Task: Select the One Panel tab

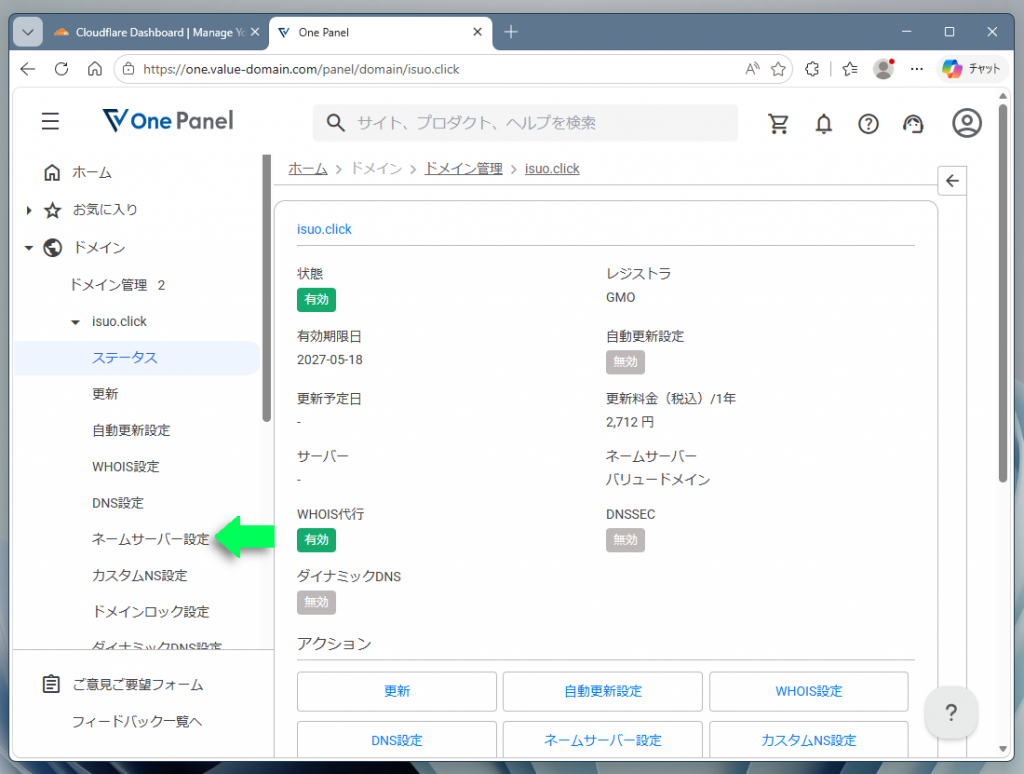Action: 381,32
